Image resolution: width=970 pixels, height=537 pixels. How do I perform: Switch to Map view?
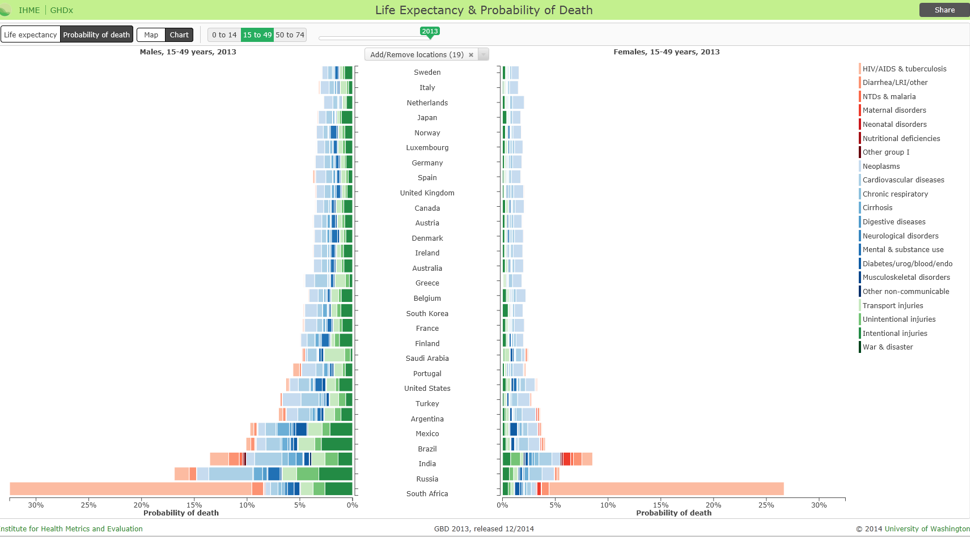(x=151, y=35)
